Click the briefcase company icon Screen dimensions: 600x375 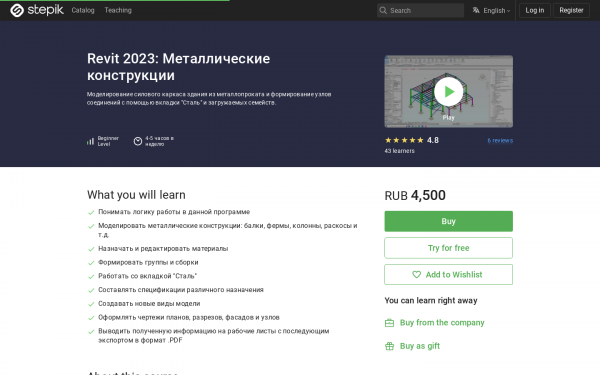(x=389, y=323)
